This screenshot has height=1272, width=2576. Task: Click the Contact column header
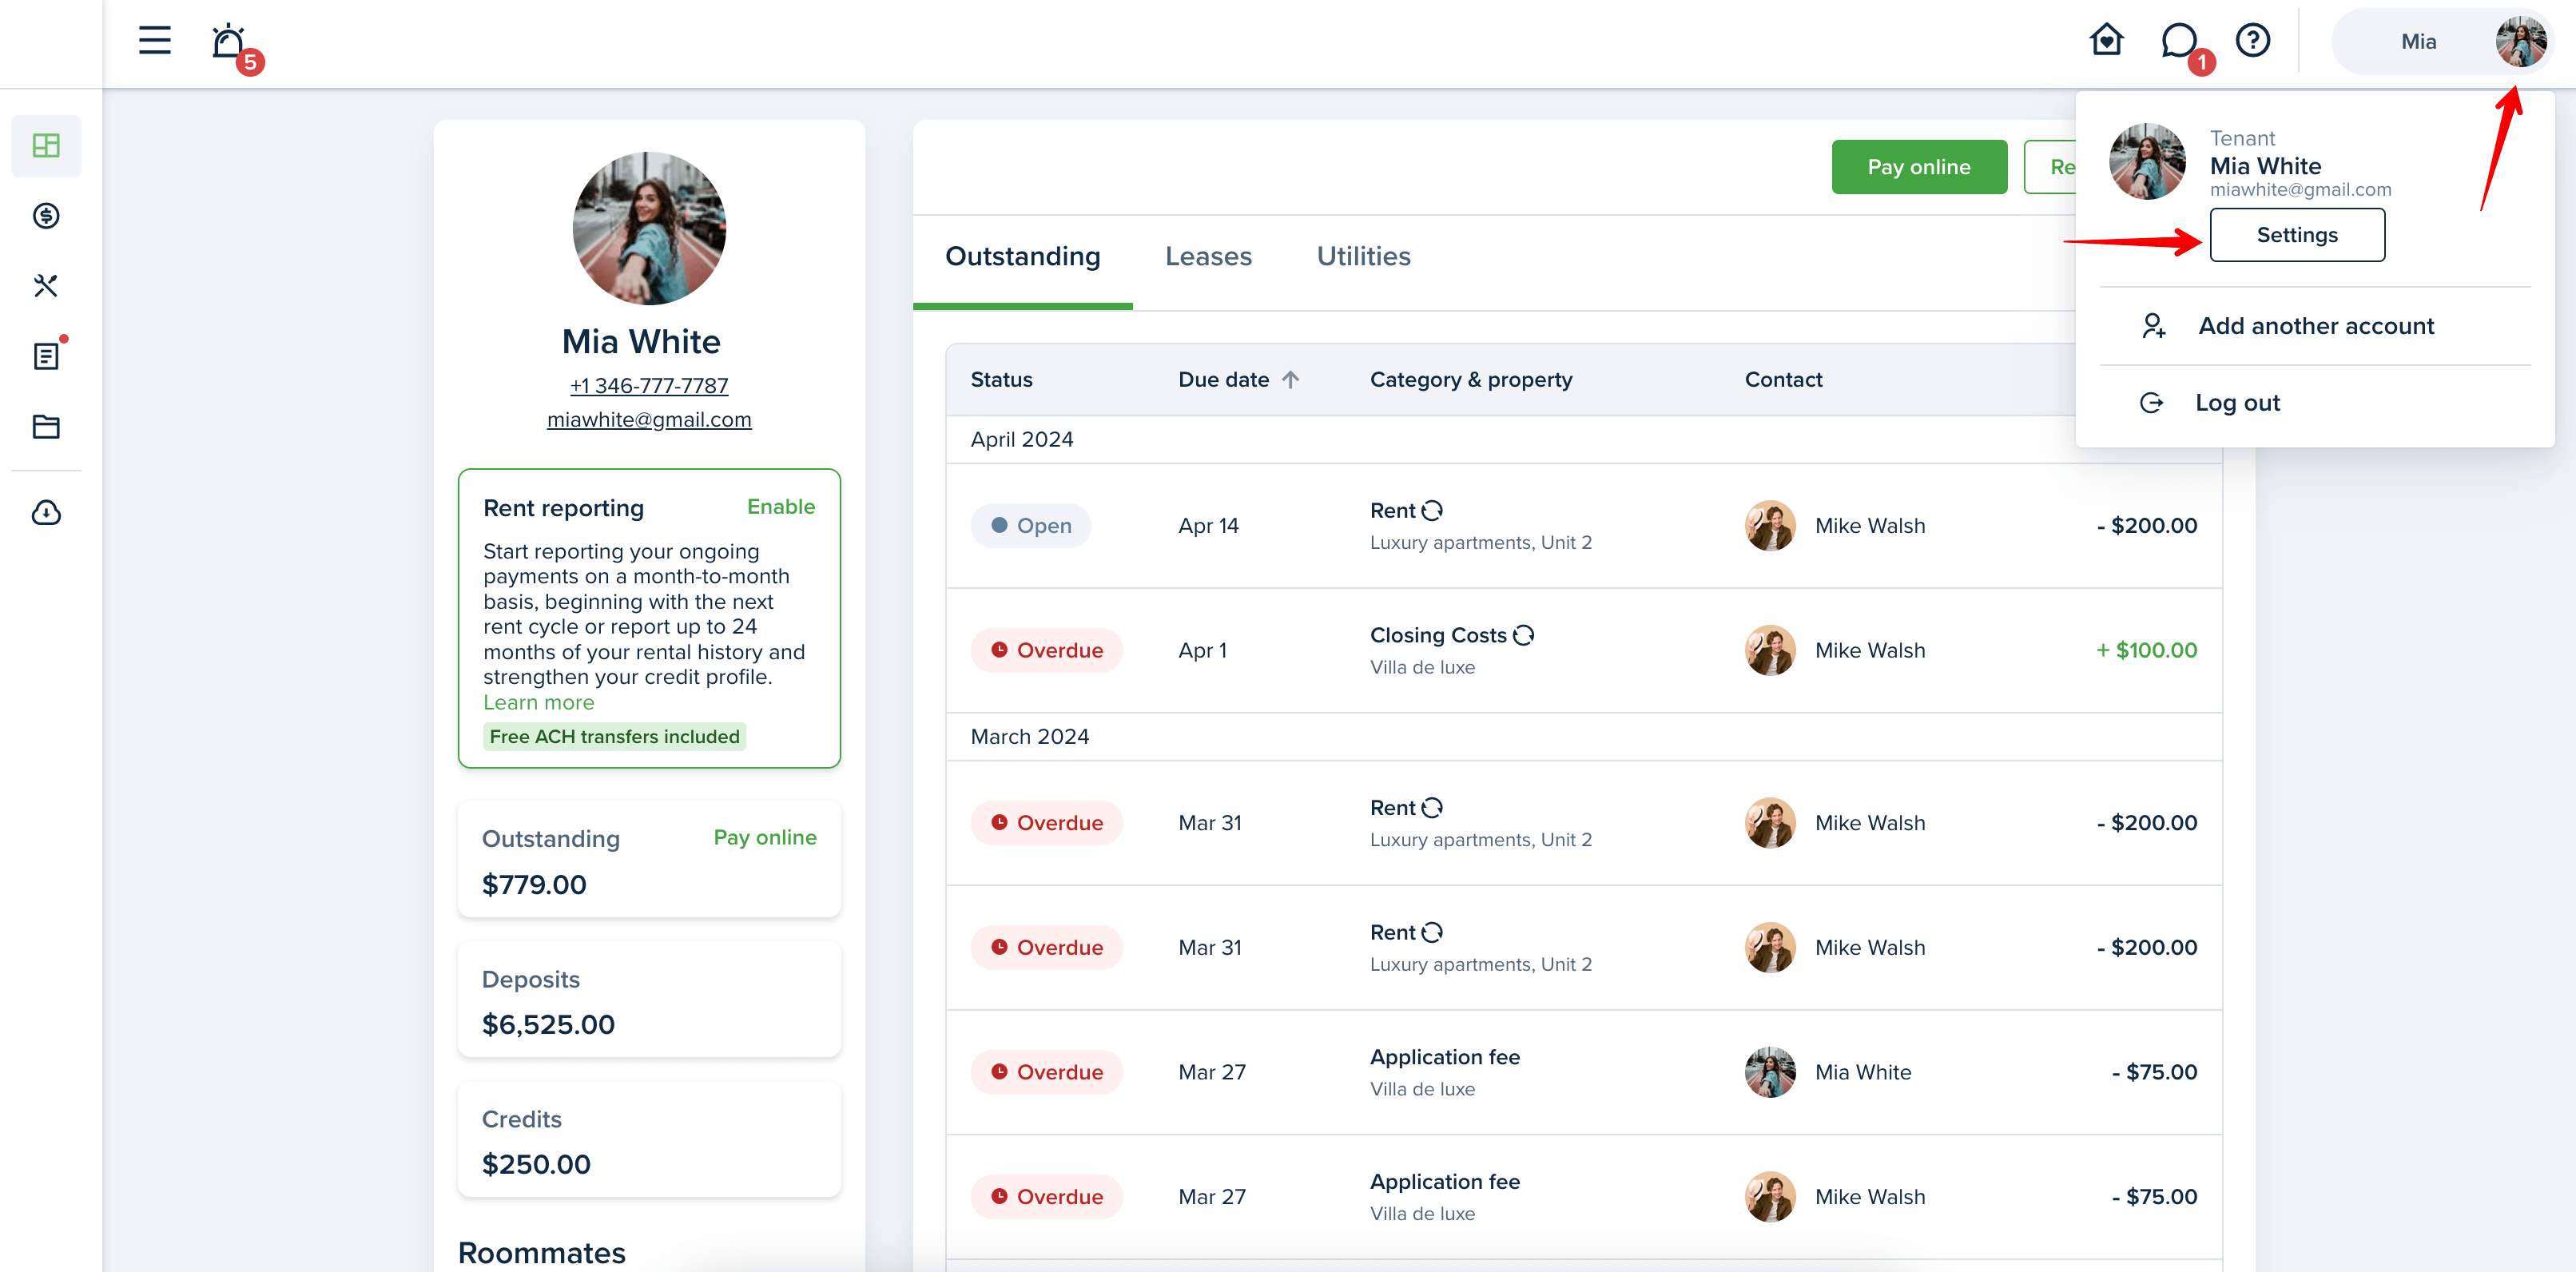point(1783,380)
